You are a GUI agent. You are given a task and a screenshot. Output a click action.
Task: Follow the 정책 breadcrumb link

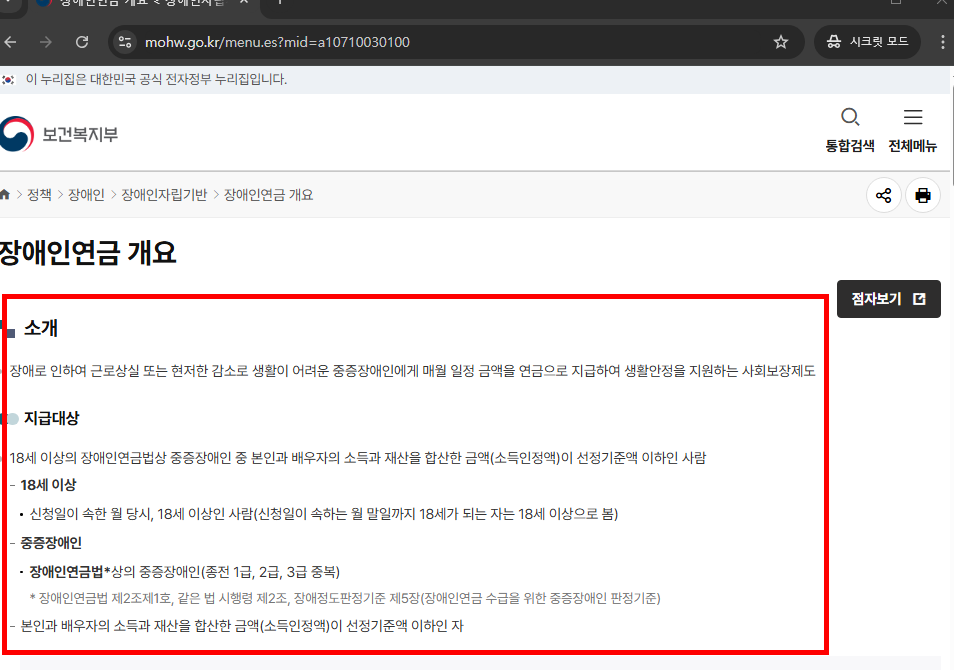click(39, 195)
